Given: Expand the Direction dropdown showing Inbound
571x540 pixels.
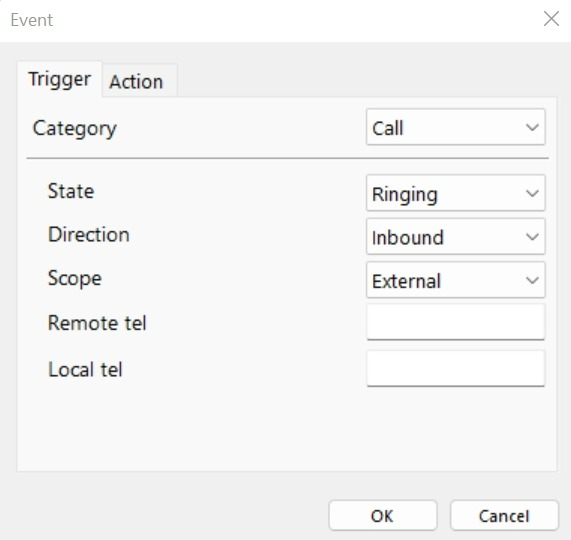Looking at the screenshot, I should 456,236.
